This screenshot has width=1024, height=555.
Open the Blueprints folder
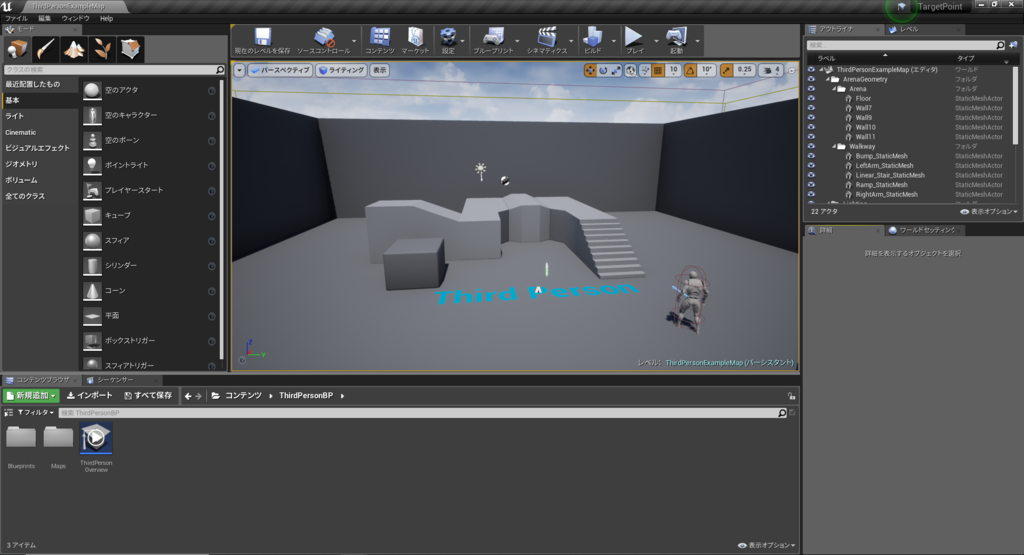[21, 437]
